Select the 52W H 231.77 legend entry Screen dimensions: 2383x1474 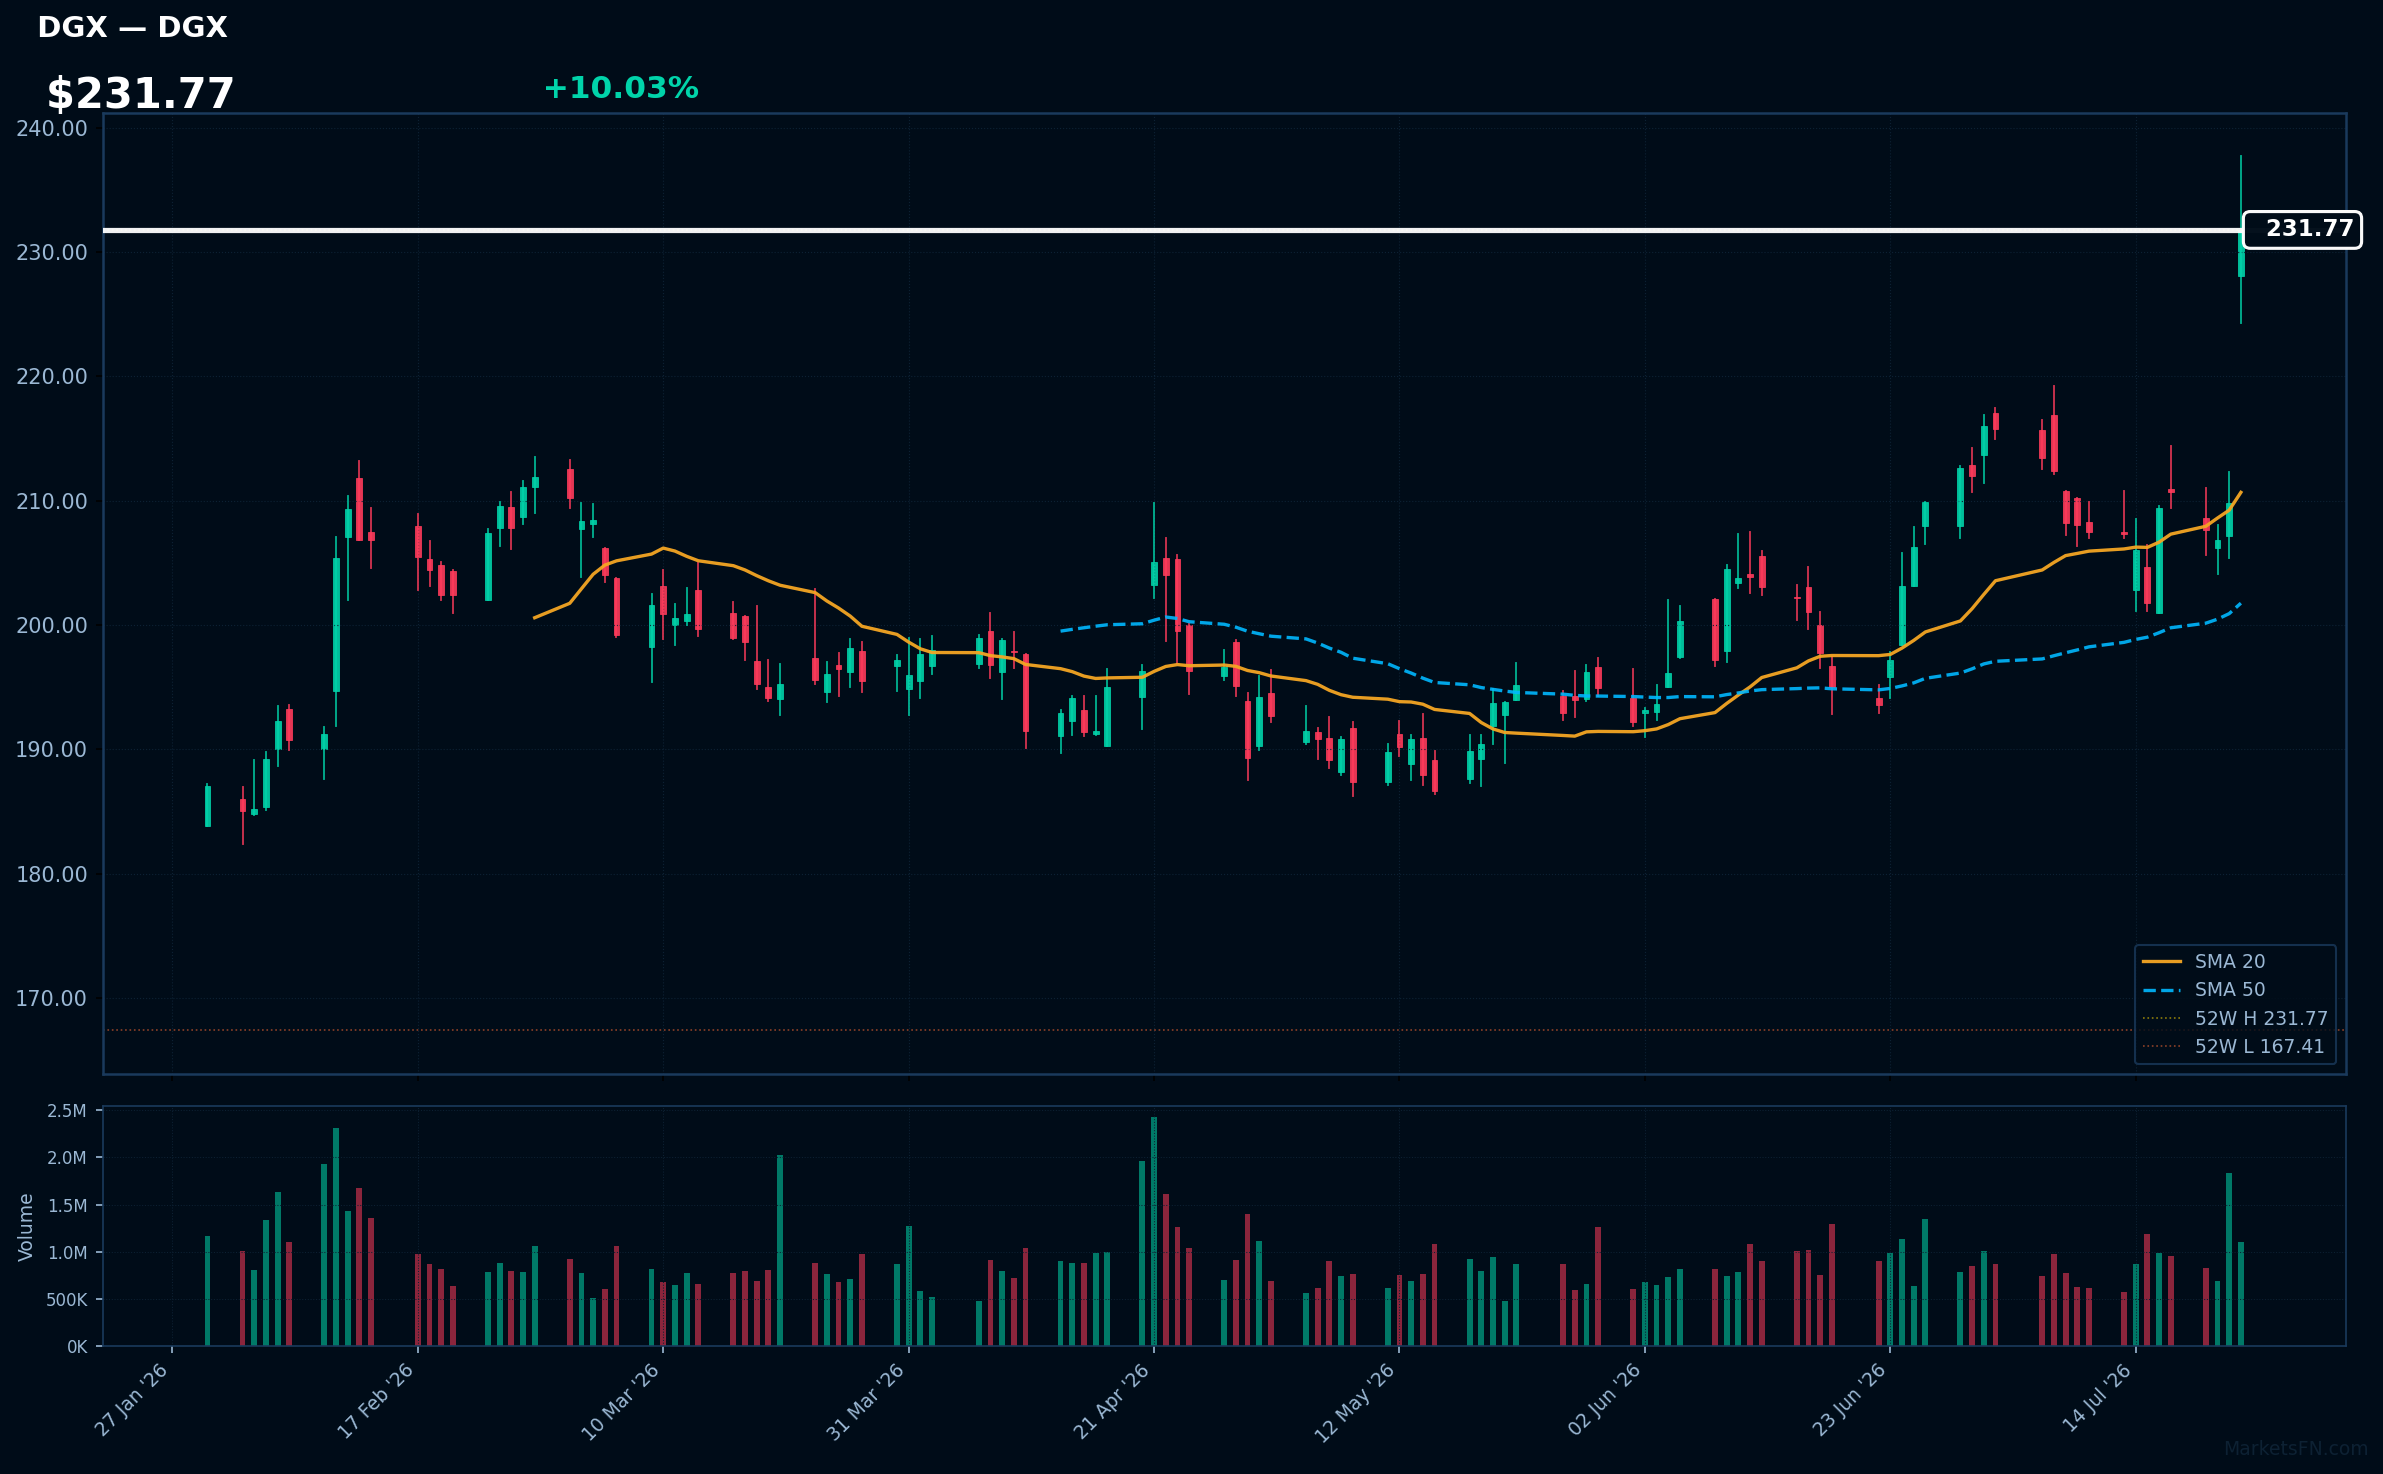[2235, 1018]
